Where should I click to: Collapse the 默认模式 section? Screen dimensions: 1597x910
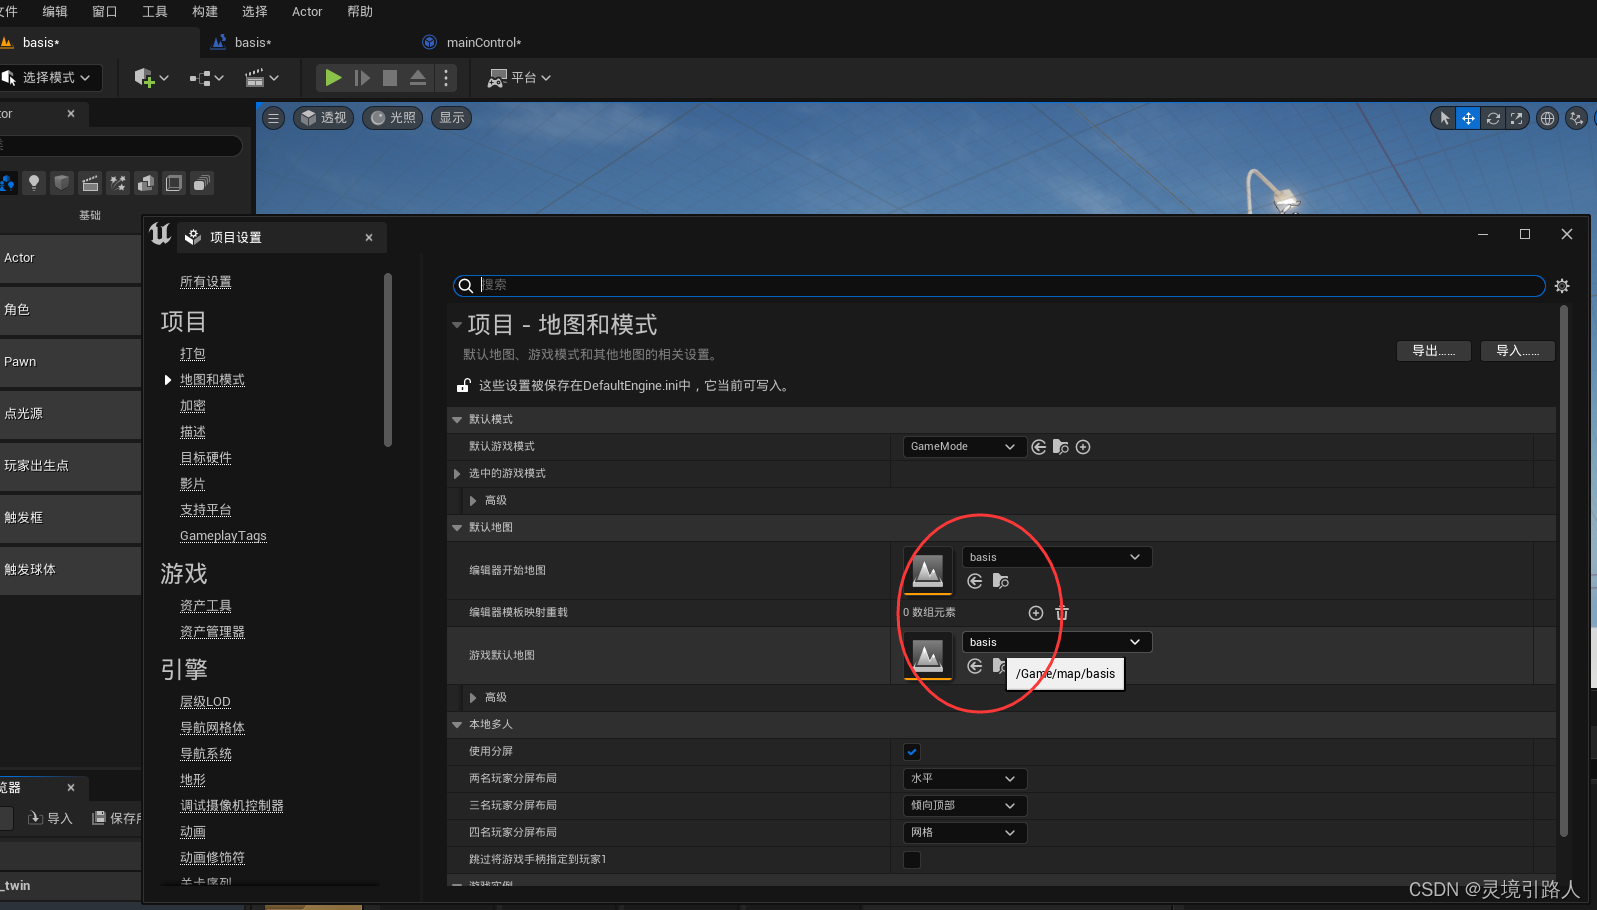click(457, 420)
